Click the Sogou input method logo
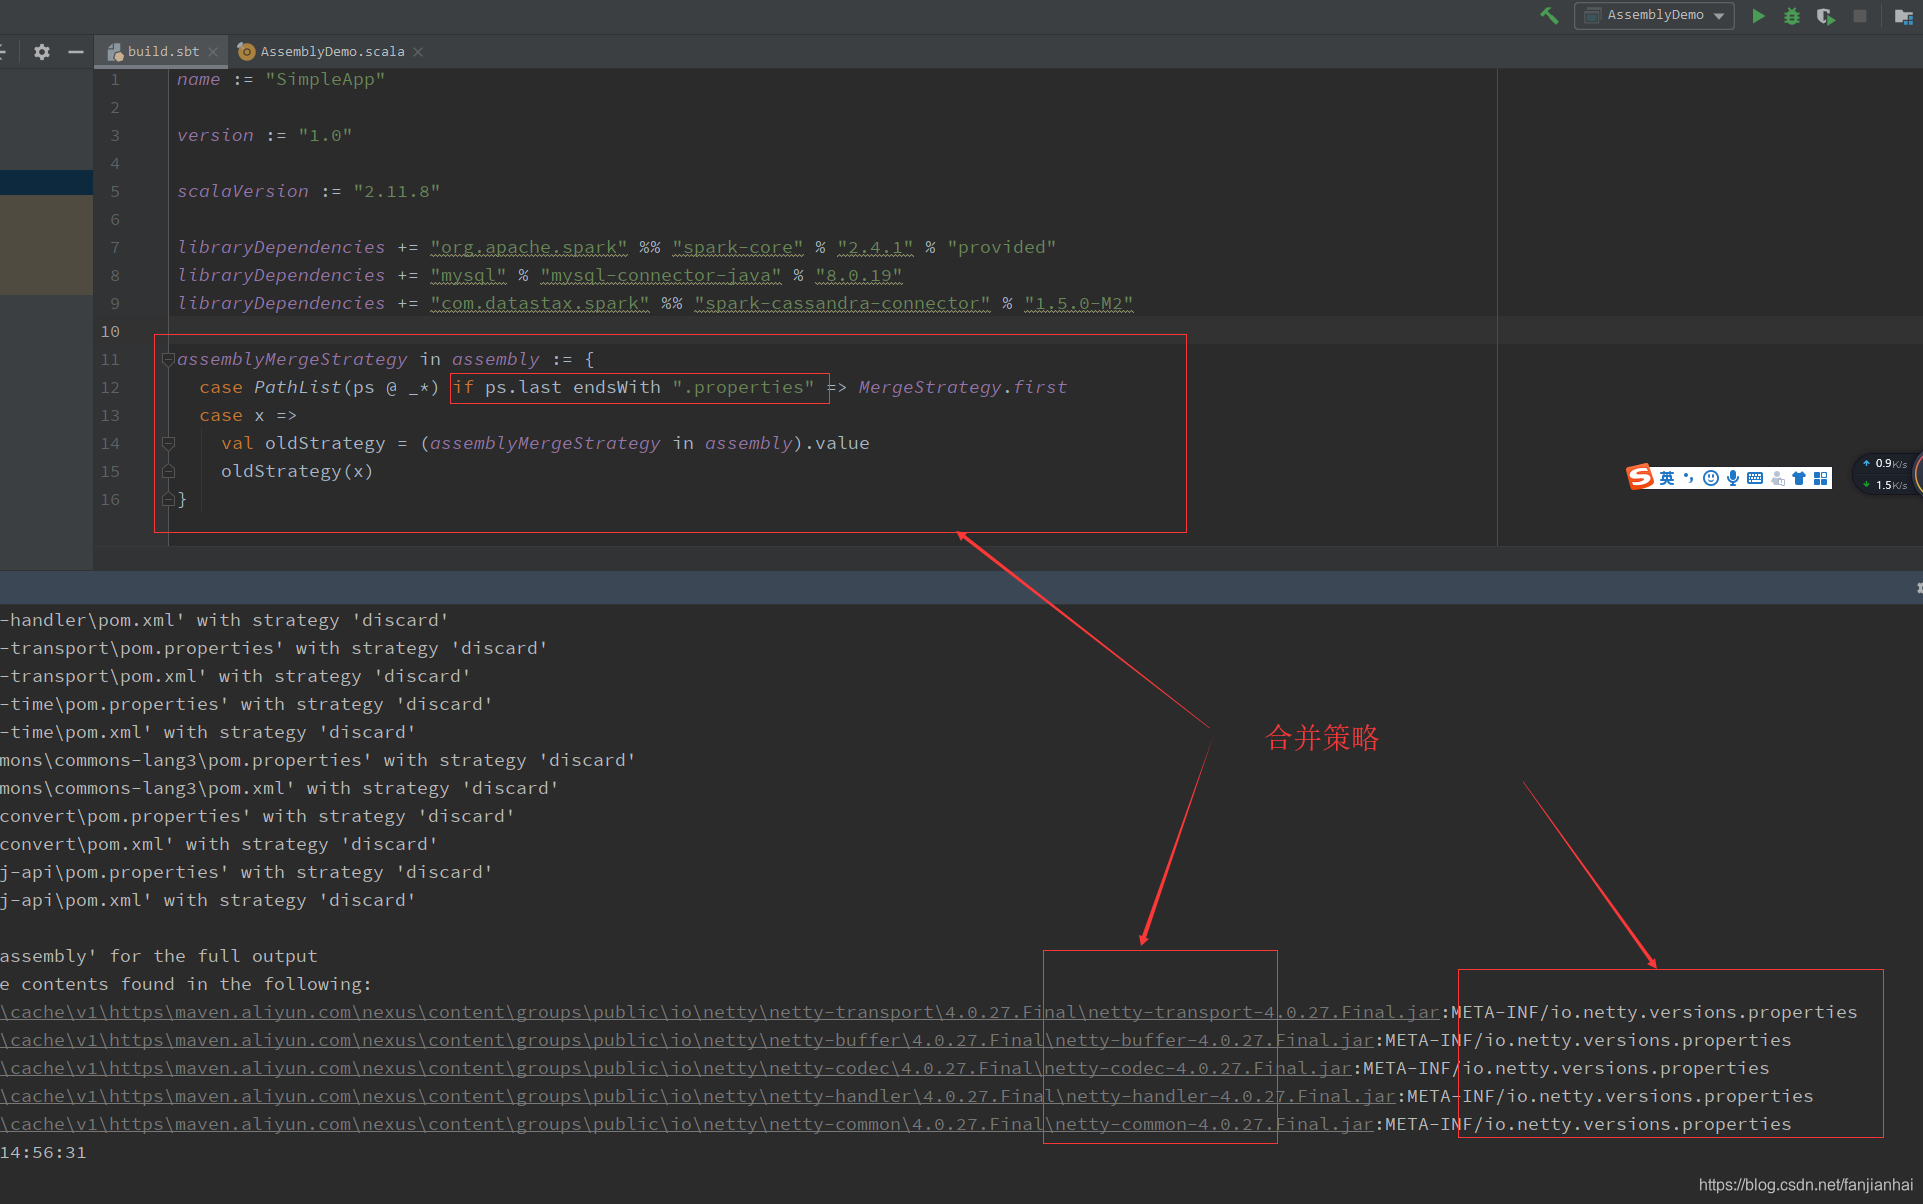 (x=1640, y=478)
